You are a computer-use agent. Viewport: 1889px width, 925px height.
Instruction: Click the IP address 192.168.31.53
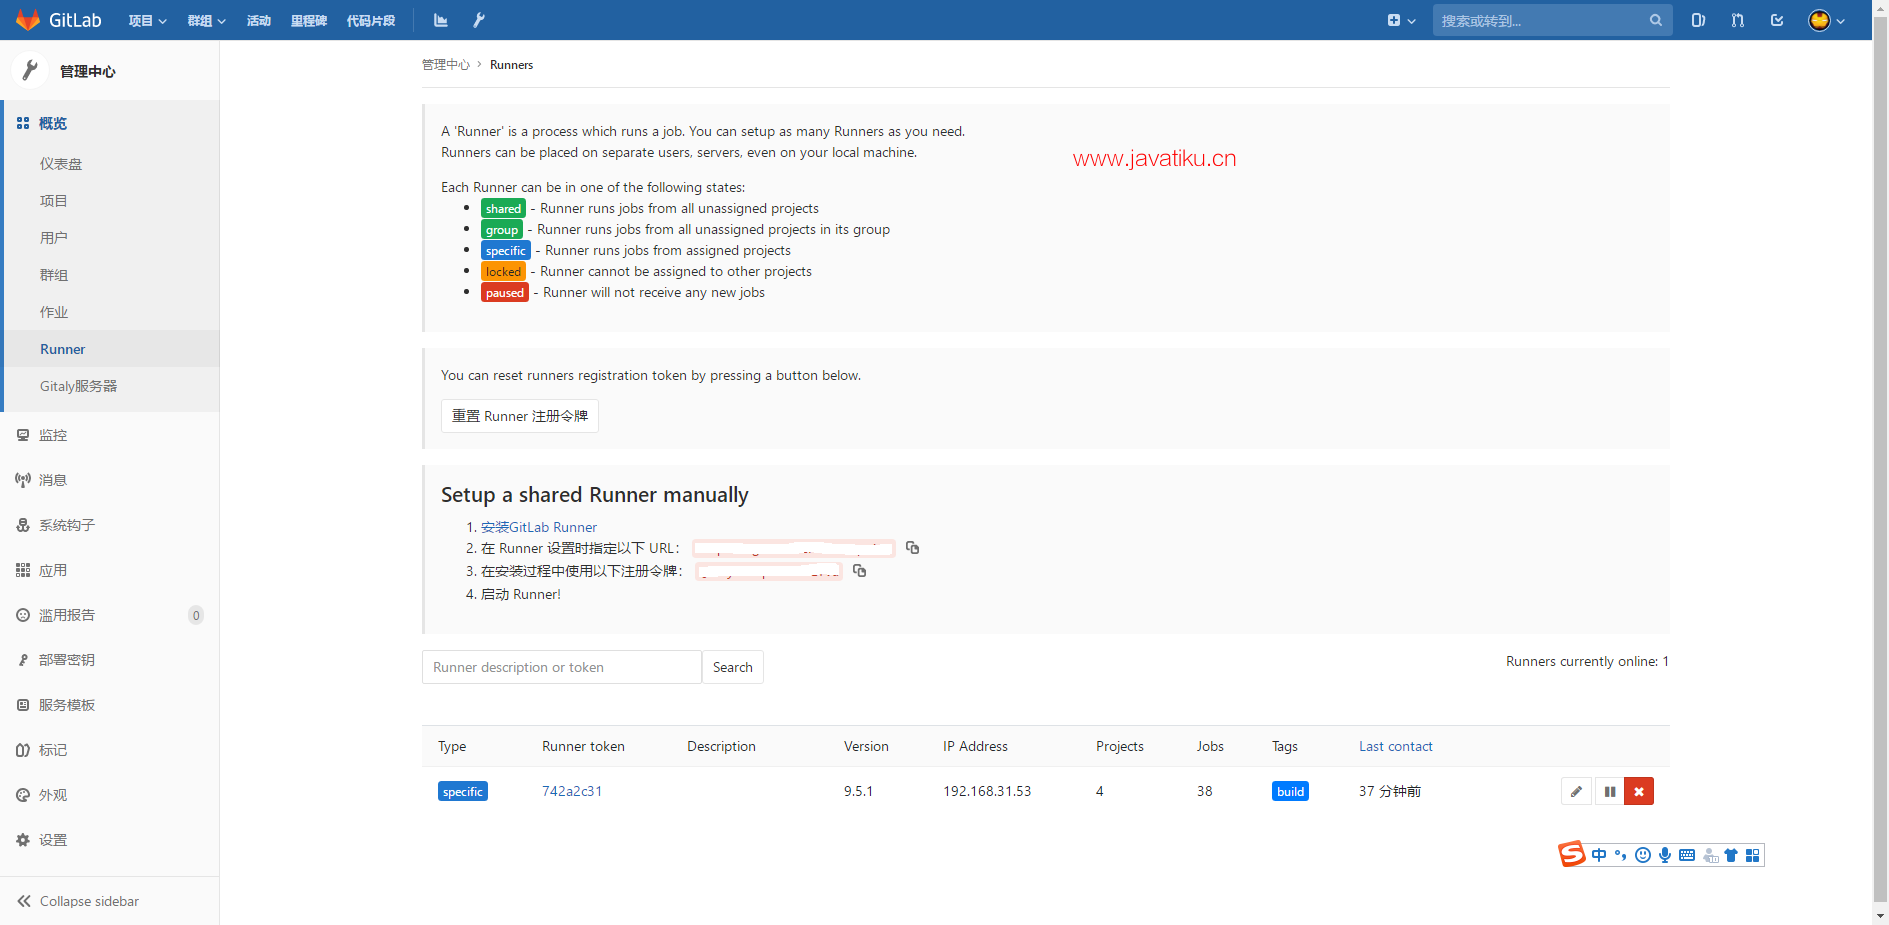coord(987,791)
